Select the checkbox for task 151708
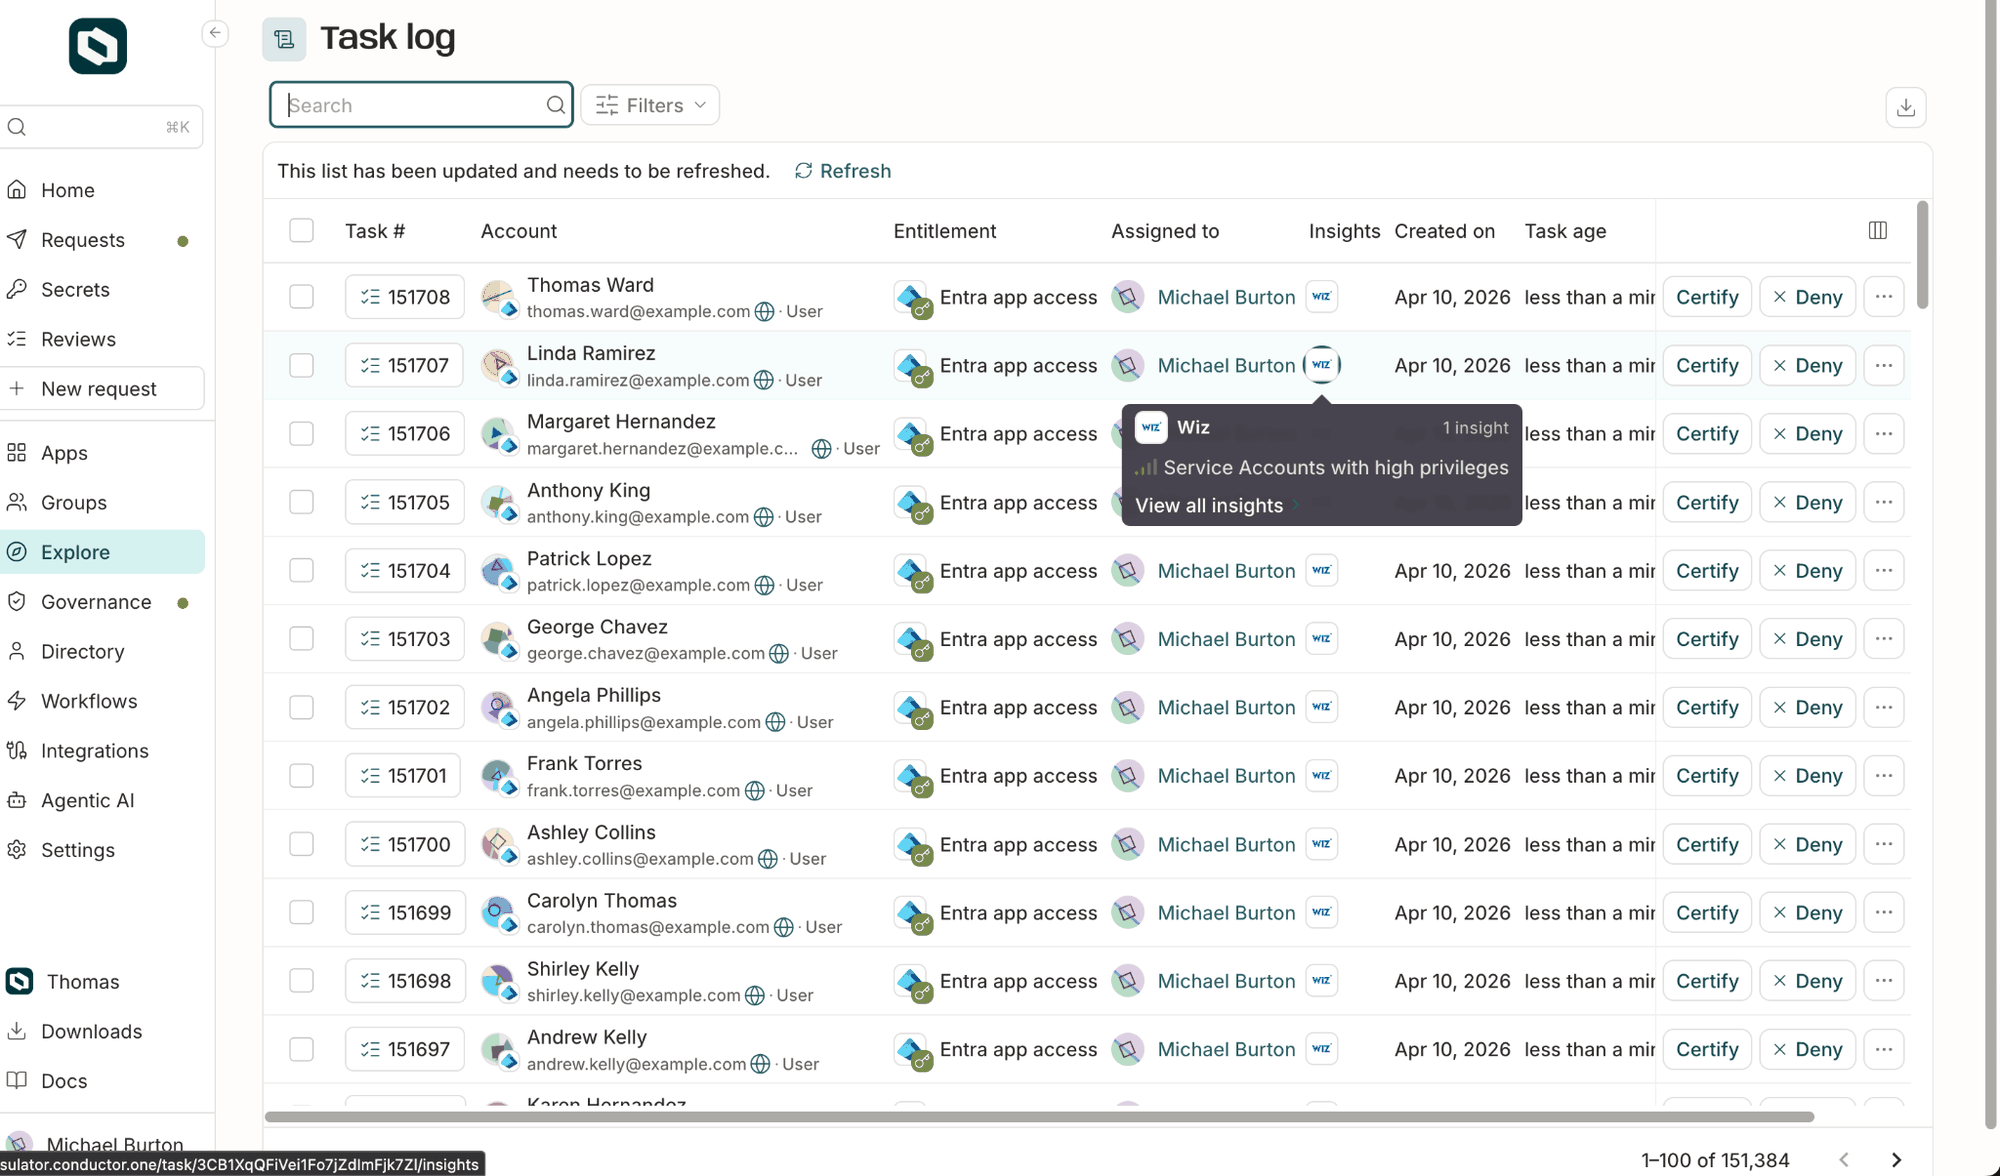Screen dimensions: 2000x1176 (x=301, y=297)
